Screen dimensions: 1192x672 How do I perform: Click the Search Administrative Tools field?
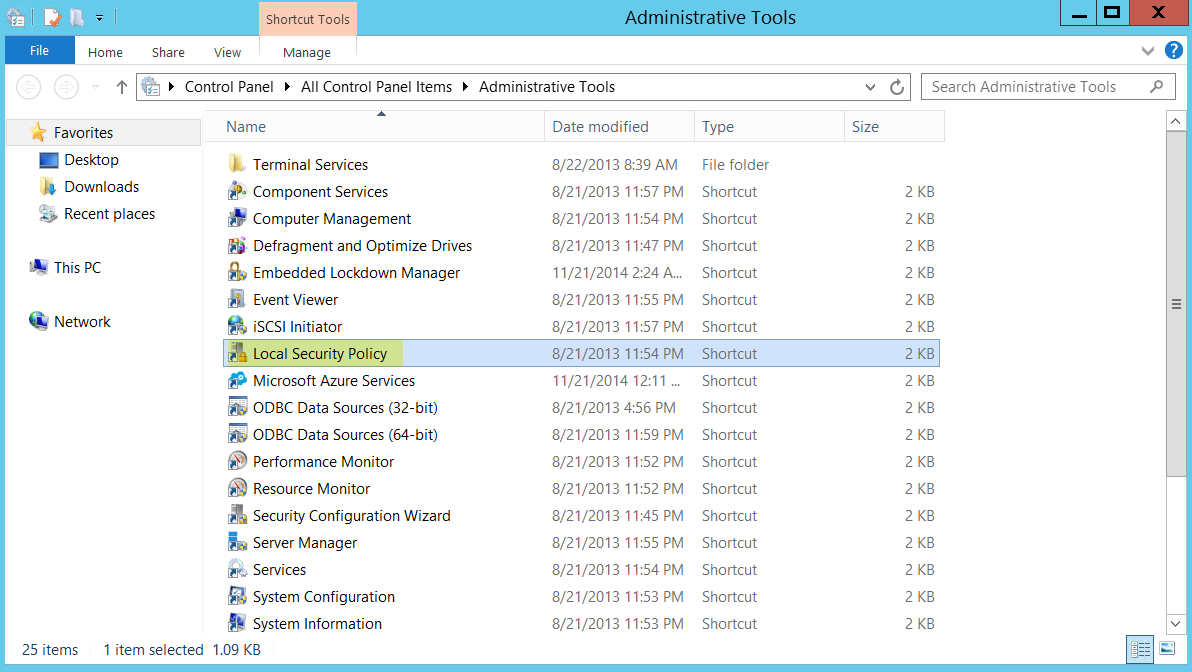[x=1035, y=87]
